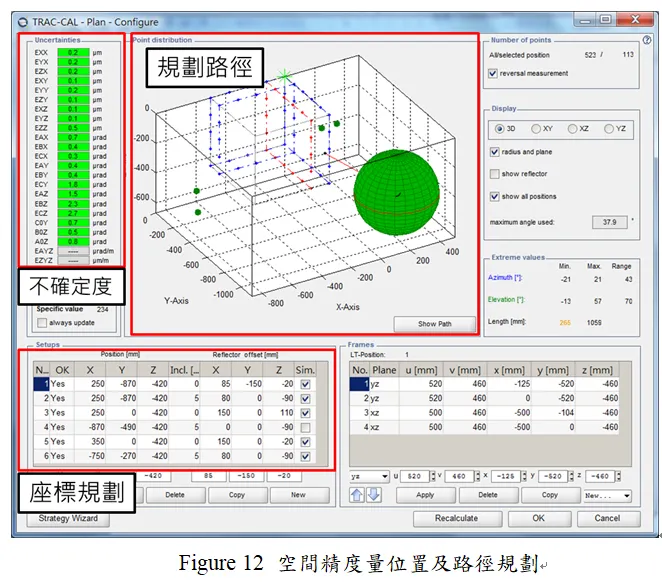Toggle Sim. checkbox for setup row 6

click(305, 456)
